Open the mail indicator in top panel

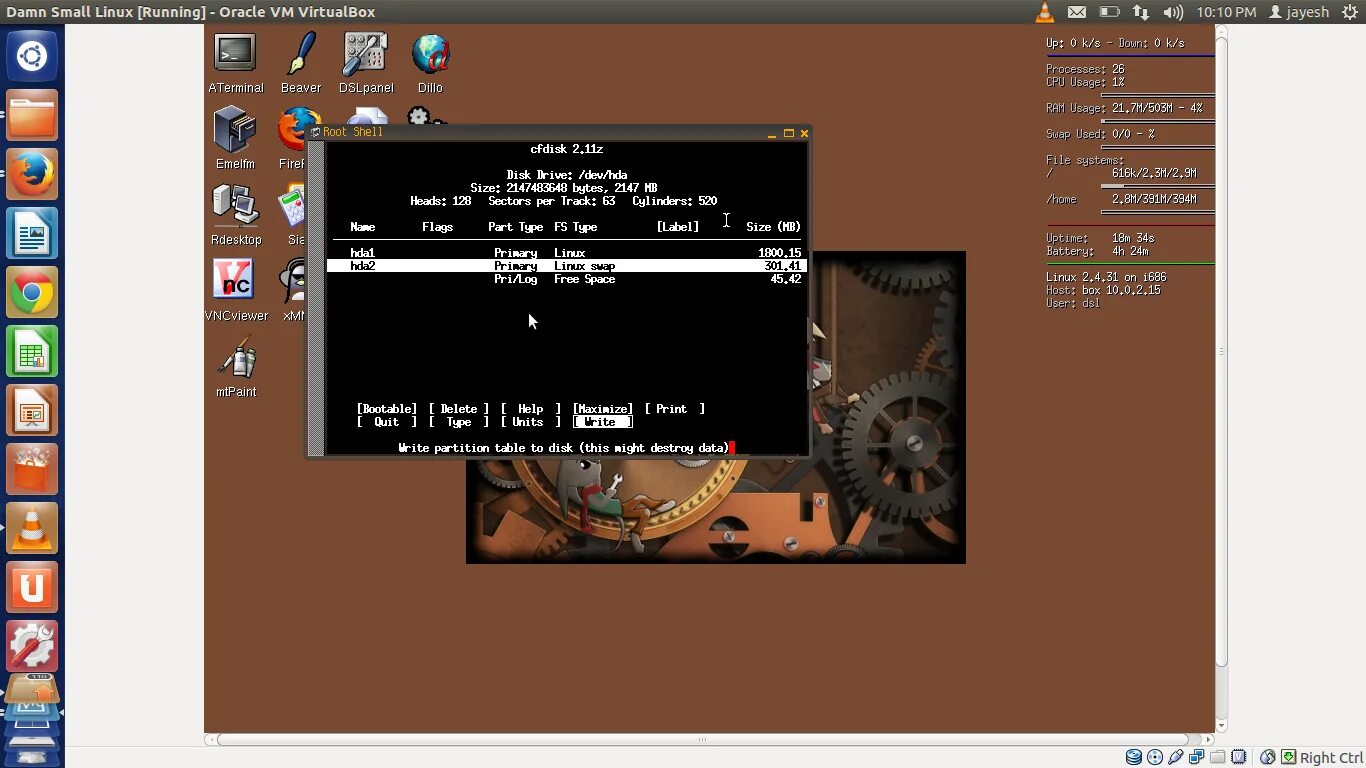(x=1076, y=12)
